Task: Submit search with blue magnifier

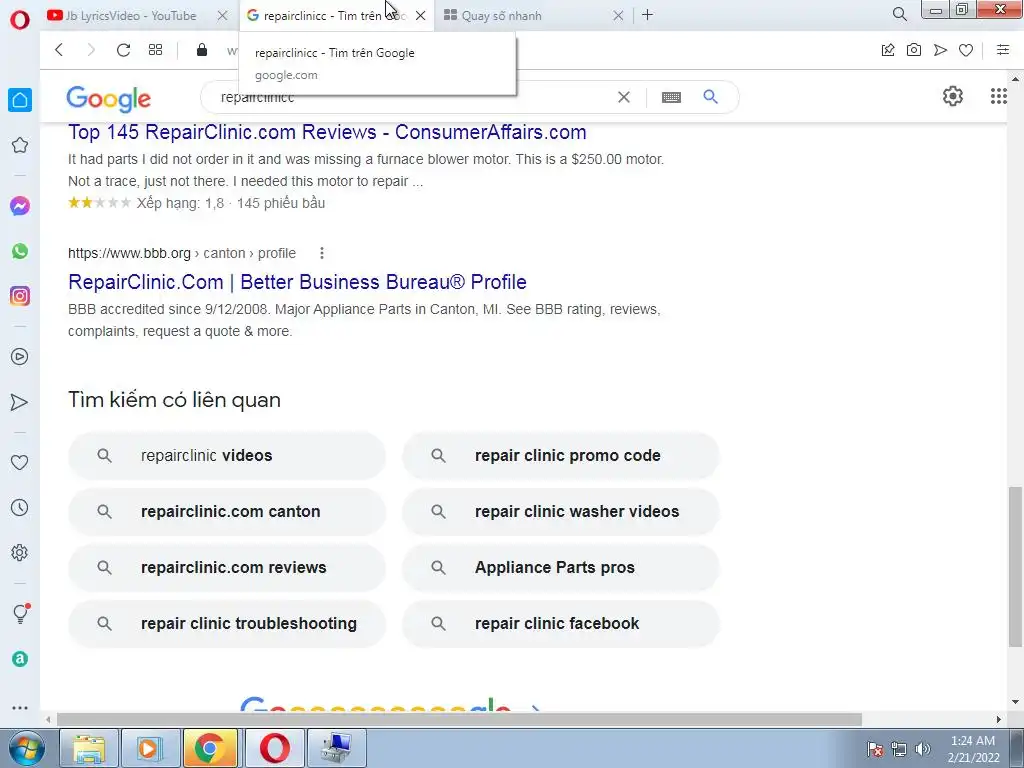Action: pyautogui.click(x=711, y=97)
